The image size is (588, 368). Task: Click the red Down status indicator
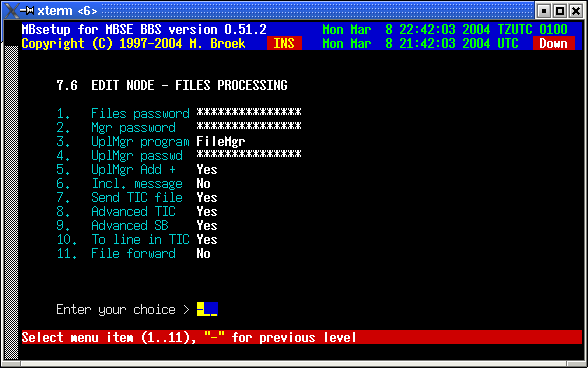554,44
